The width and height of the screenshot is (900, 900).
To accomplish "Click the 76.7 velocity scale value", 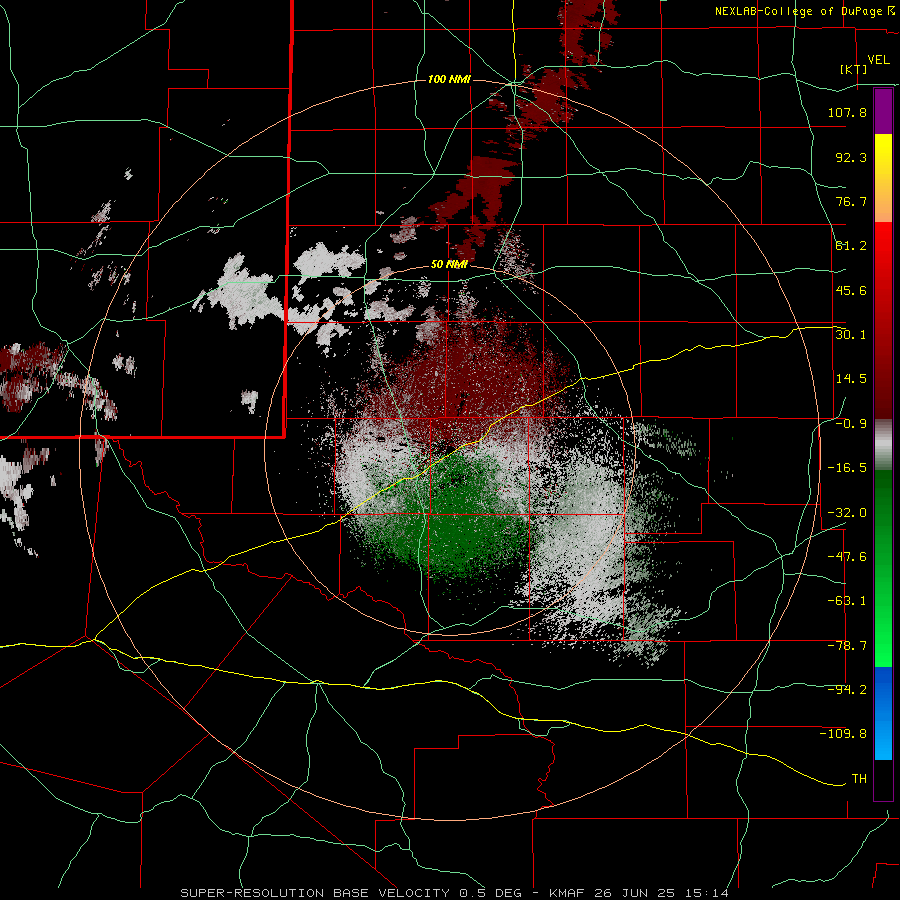I will (851, 201).
